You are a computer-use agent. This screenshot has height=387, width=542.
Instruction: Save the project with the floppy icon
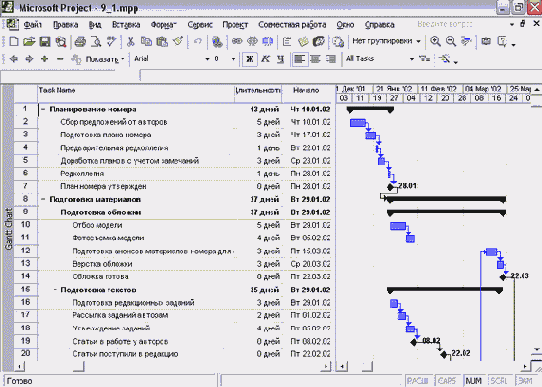(45, 42)
